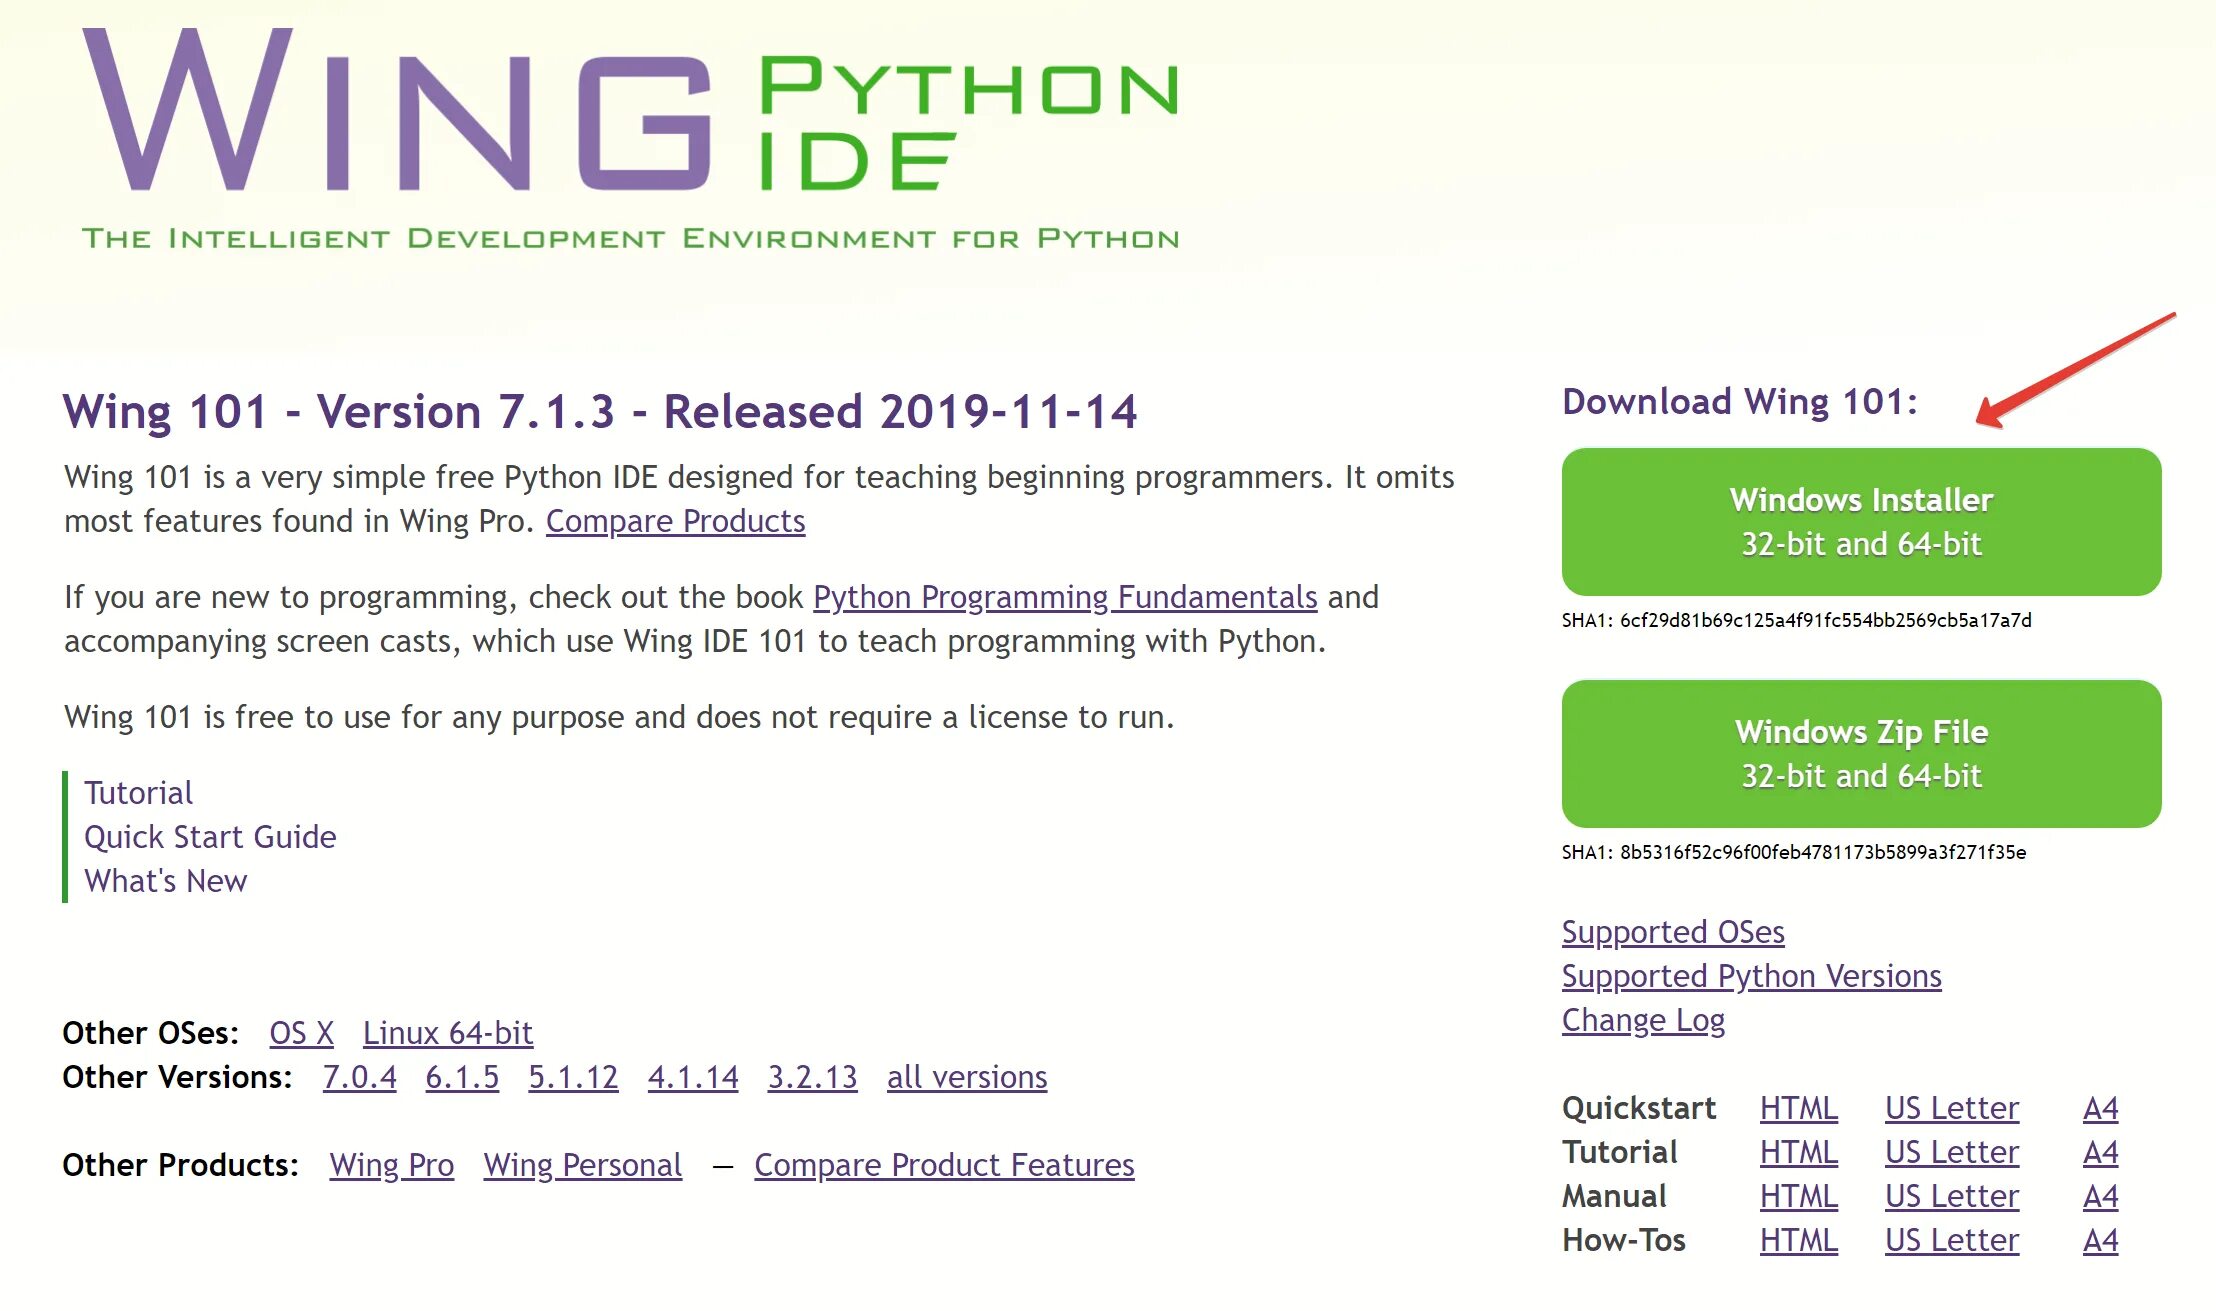Viewport: 2216px width, 1311px height.
Task: Click the Windows Installer SHA1 hash 6cf29d81...
Action: coord(1797,620)
